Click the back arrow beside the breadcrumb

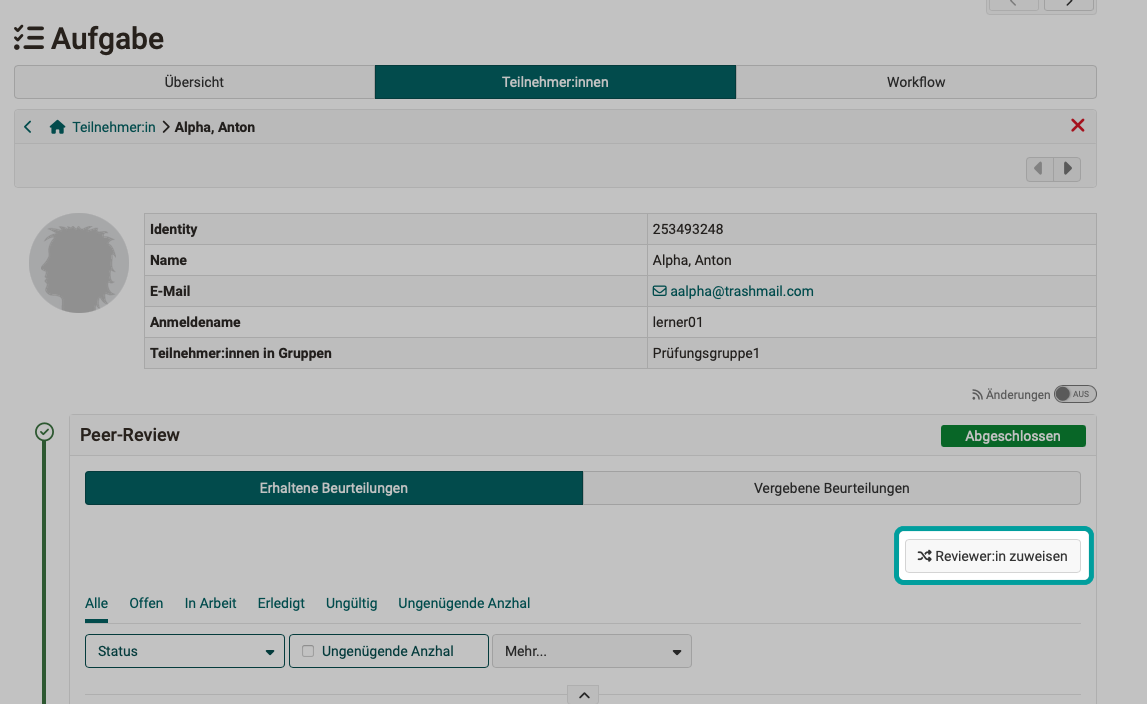pos(28,127)
